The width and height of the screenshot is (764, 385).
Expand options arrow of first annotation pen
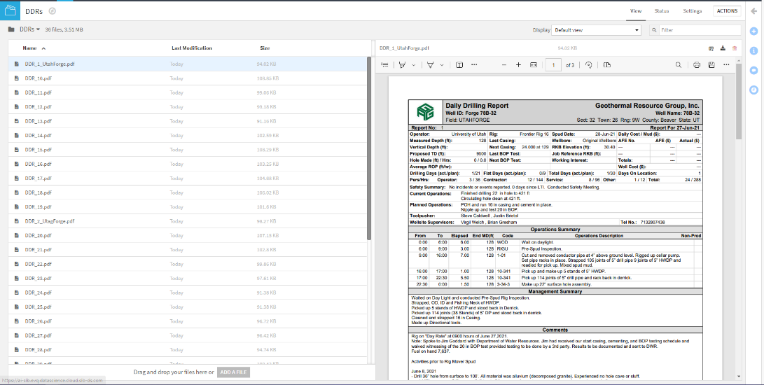(414, 65)
